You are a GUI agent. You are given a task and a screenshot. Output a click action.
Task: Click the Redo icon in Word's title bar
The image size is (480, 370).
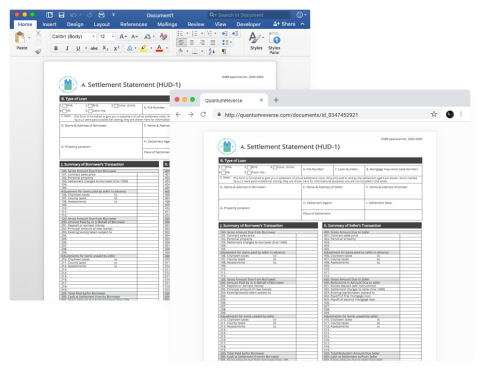coord(89,15)
